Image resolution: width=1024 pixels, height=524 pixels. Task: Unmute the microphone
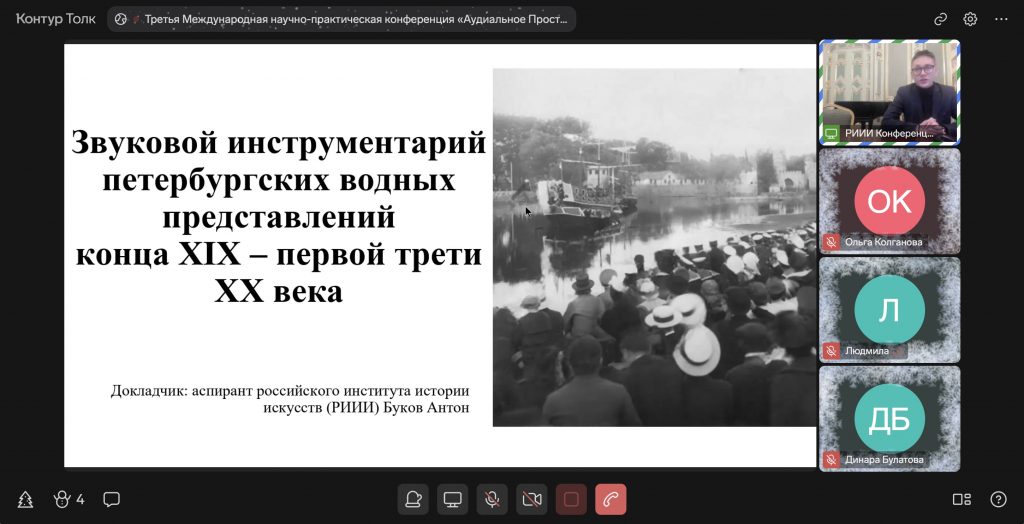[x=492, y=499]
